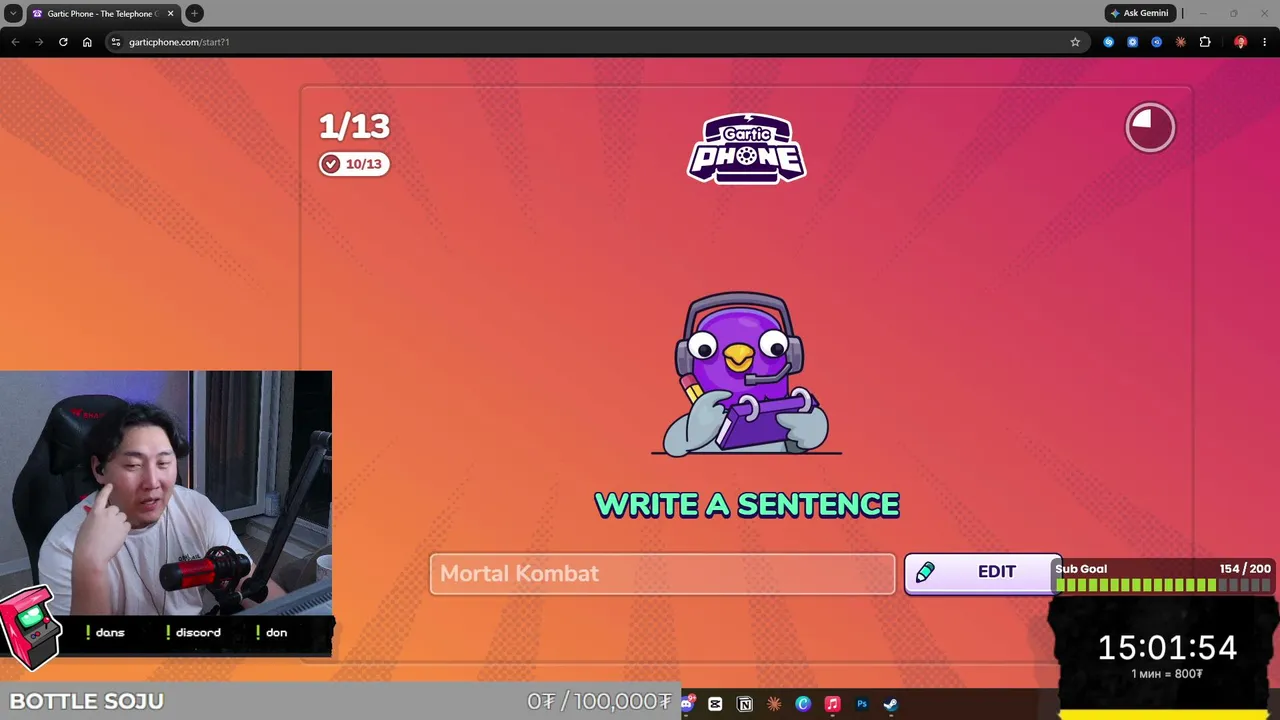Open the browser profile avatar
This screenshot has height=720, width=1280.
pyautogui.click(x=1240, y=42)
